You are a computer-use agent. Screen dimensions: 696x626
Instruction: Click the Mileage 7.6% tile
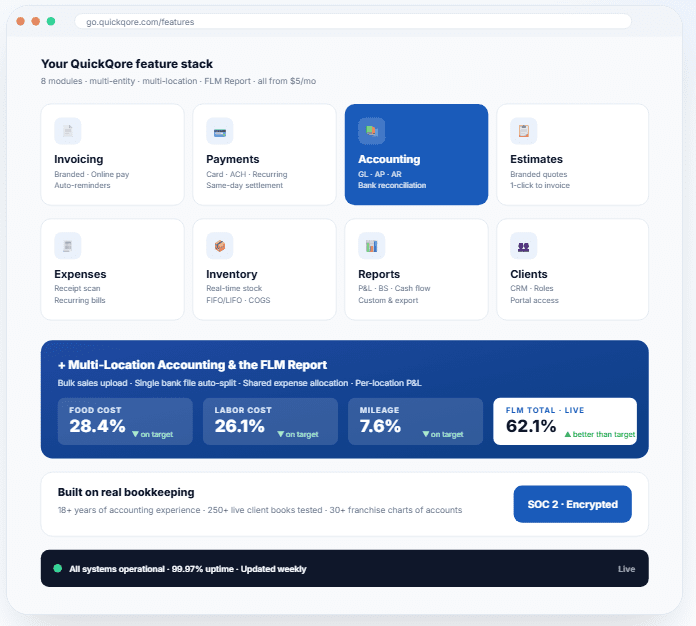(x=415, y=421)
